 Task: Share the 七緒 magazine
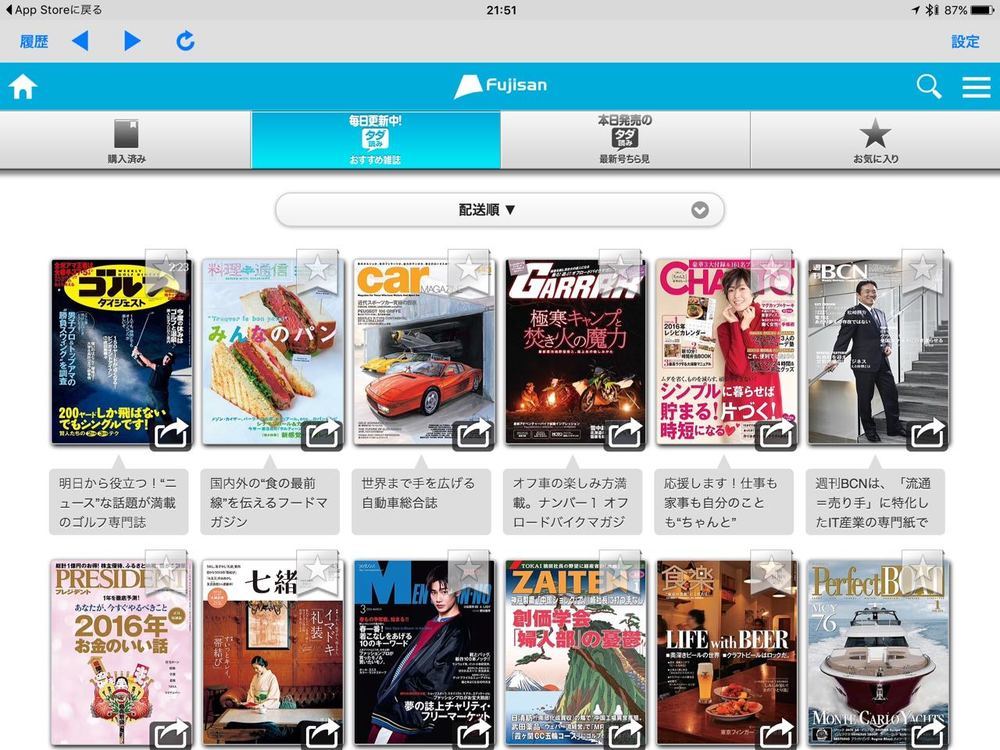tap(323, 734)
